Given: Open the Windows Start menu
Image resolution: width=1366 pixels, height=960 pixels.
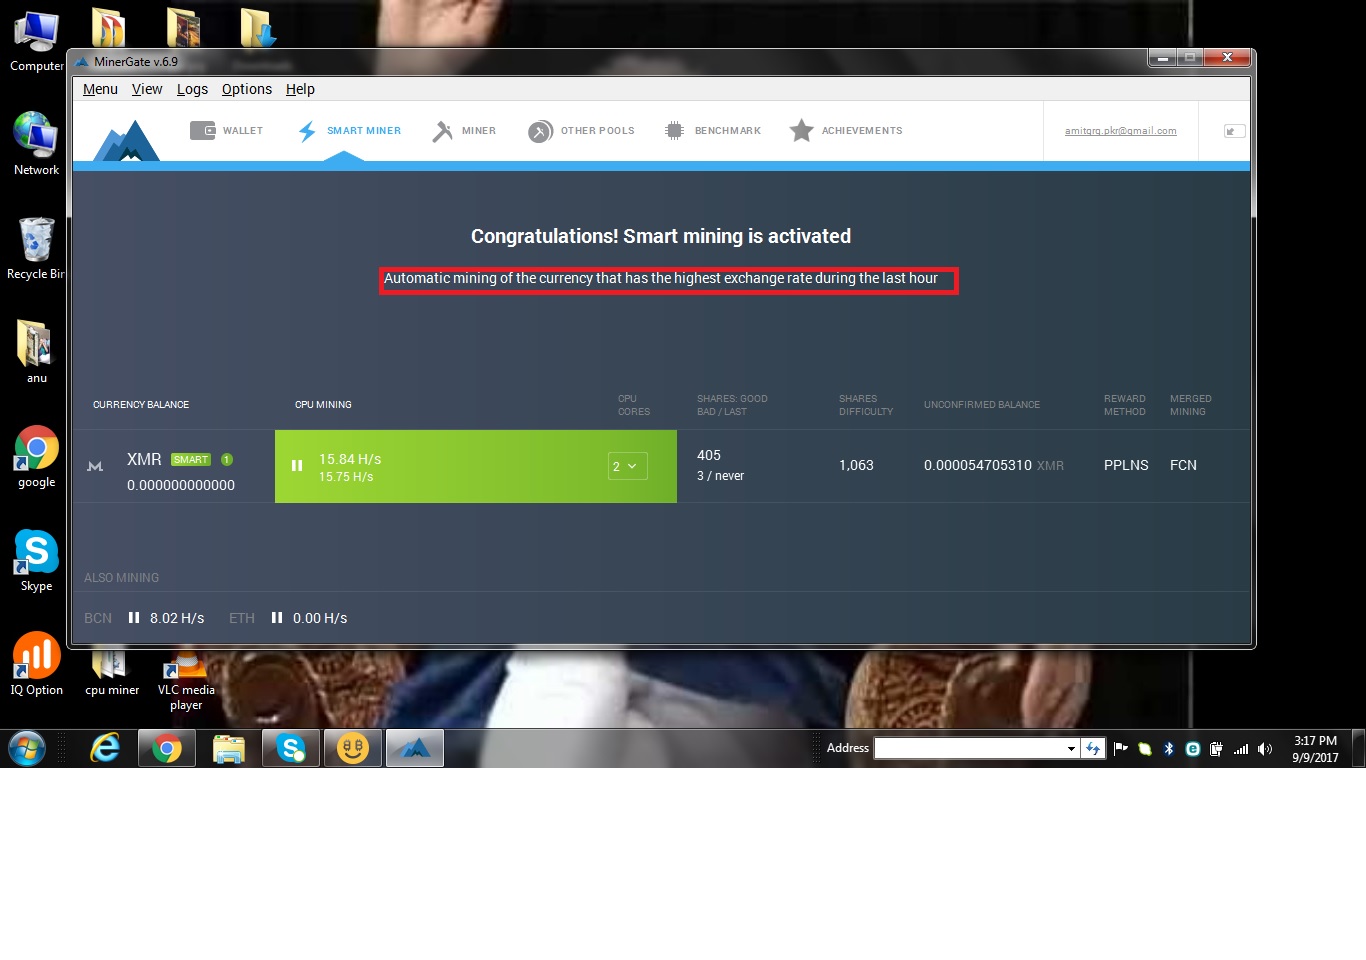Looking at the screenshot, I should click(27, 748).
